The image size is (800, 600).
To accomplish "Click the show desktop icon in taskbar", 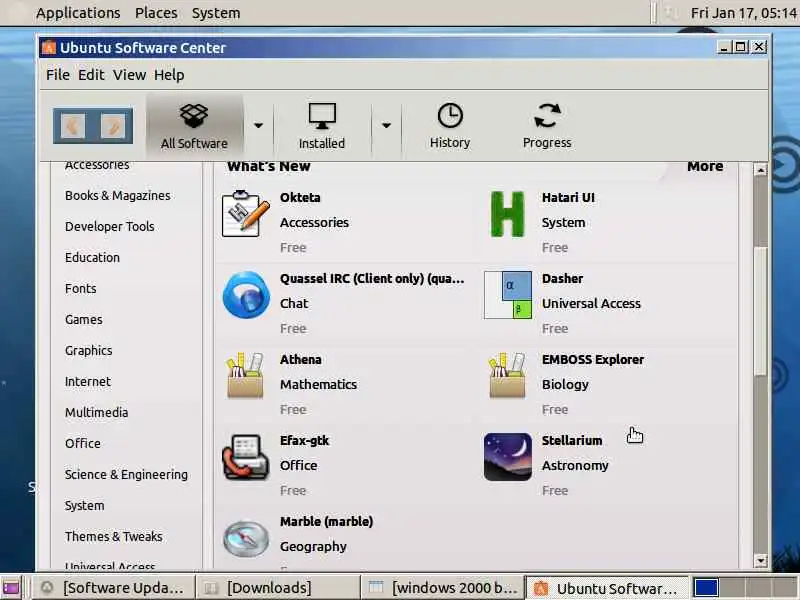I will point(11,588).
